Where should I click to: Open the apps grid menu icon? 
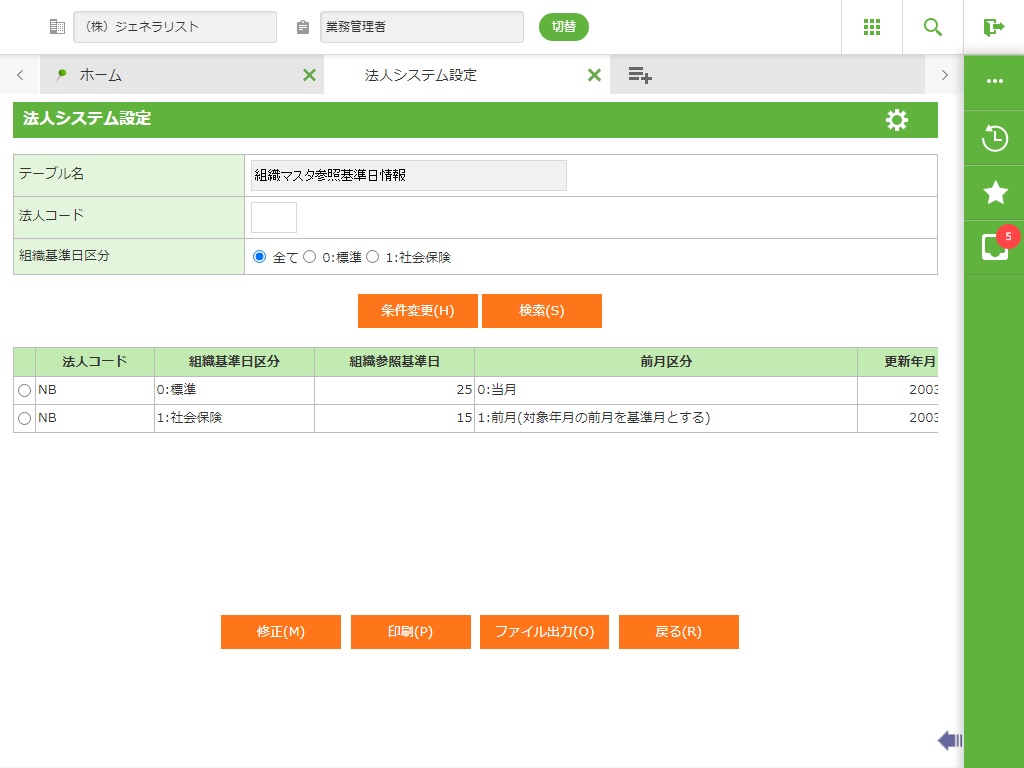click(872, 27)
